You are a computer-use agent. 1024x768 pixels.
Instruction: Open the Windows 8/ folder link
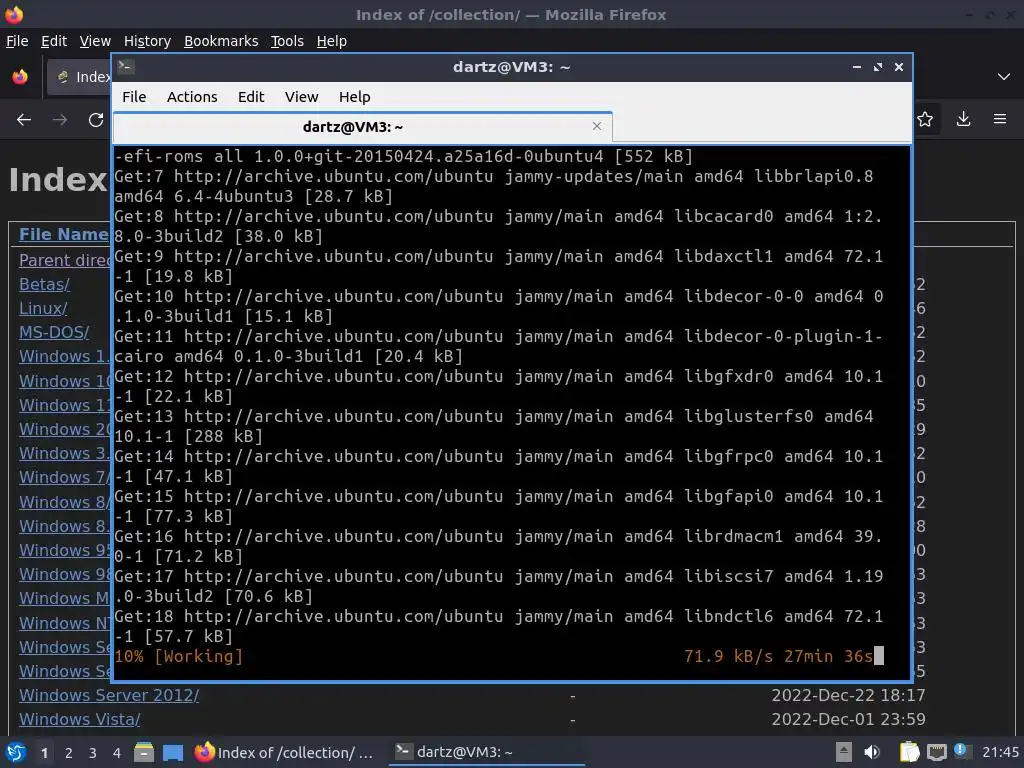65,502
